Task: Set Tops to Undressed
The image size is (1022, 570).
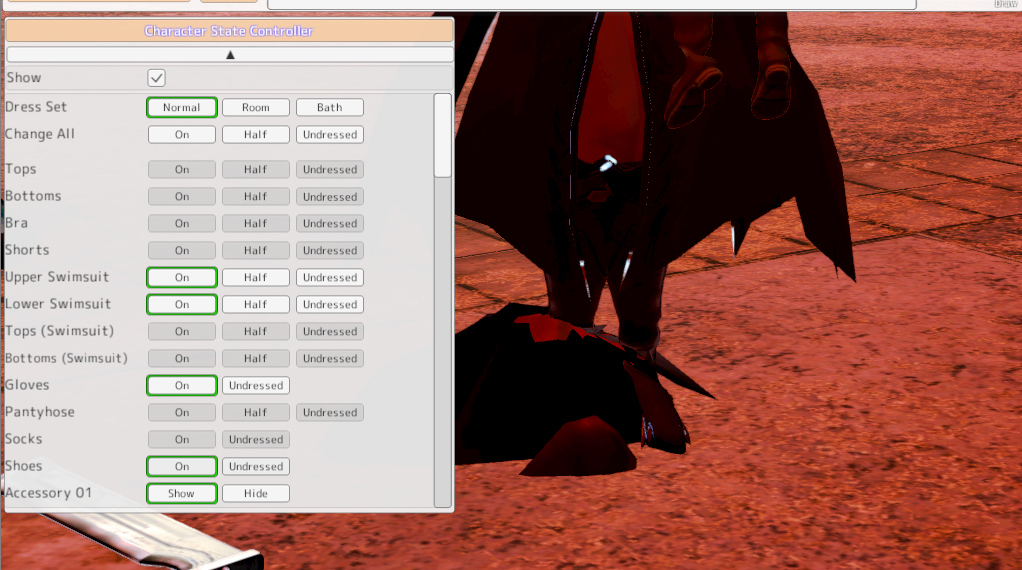Action: [330, 169]
